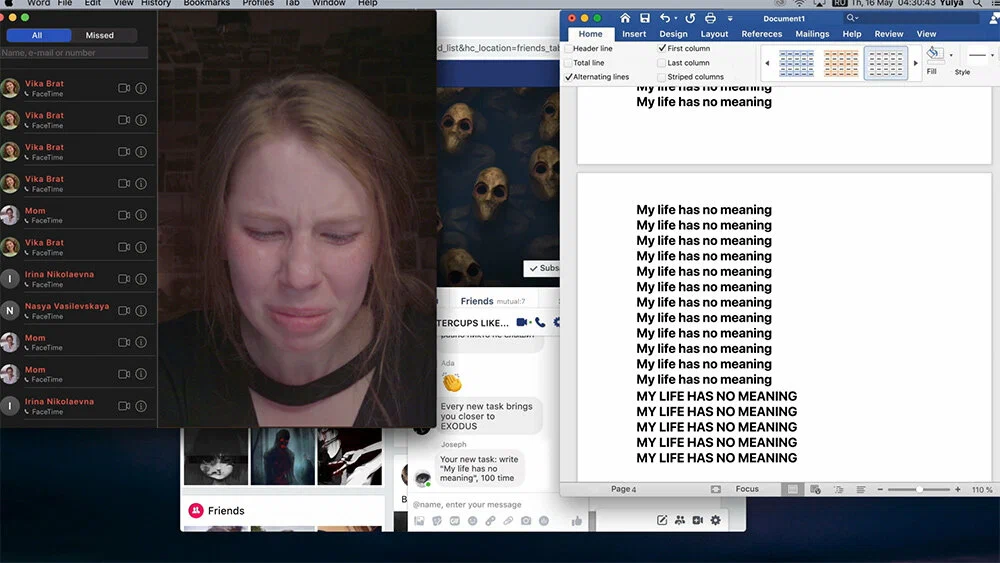Switch to Print Layout view icon
Screen dimensions: 1000x563
click(x=792, y=489)
